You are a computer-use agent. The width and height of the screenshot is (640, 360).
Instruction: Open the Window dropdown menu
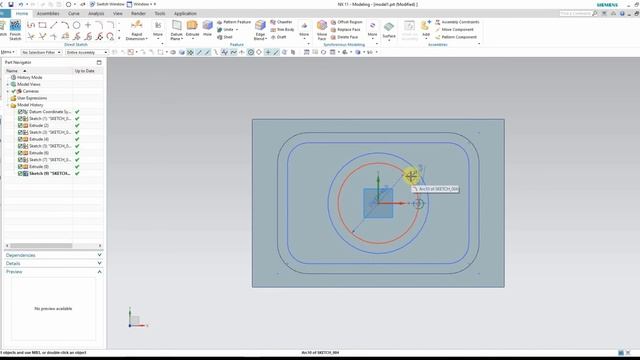click(141, 4)
